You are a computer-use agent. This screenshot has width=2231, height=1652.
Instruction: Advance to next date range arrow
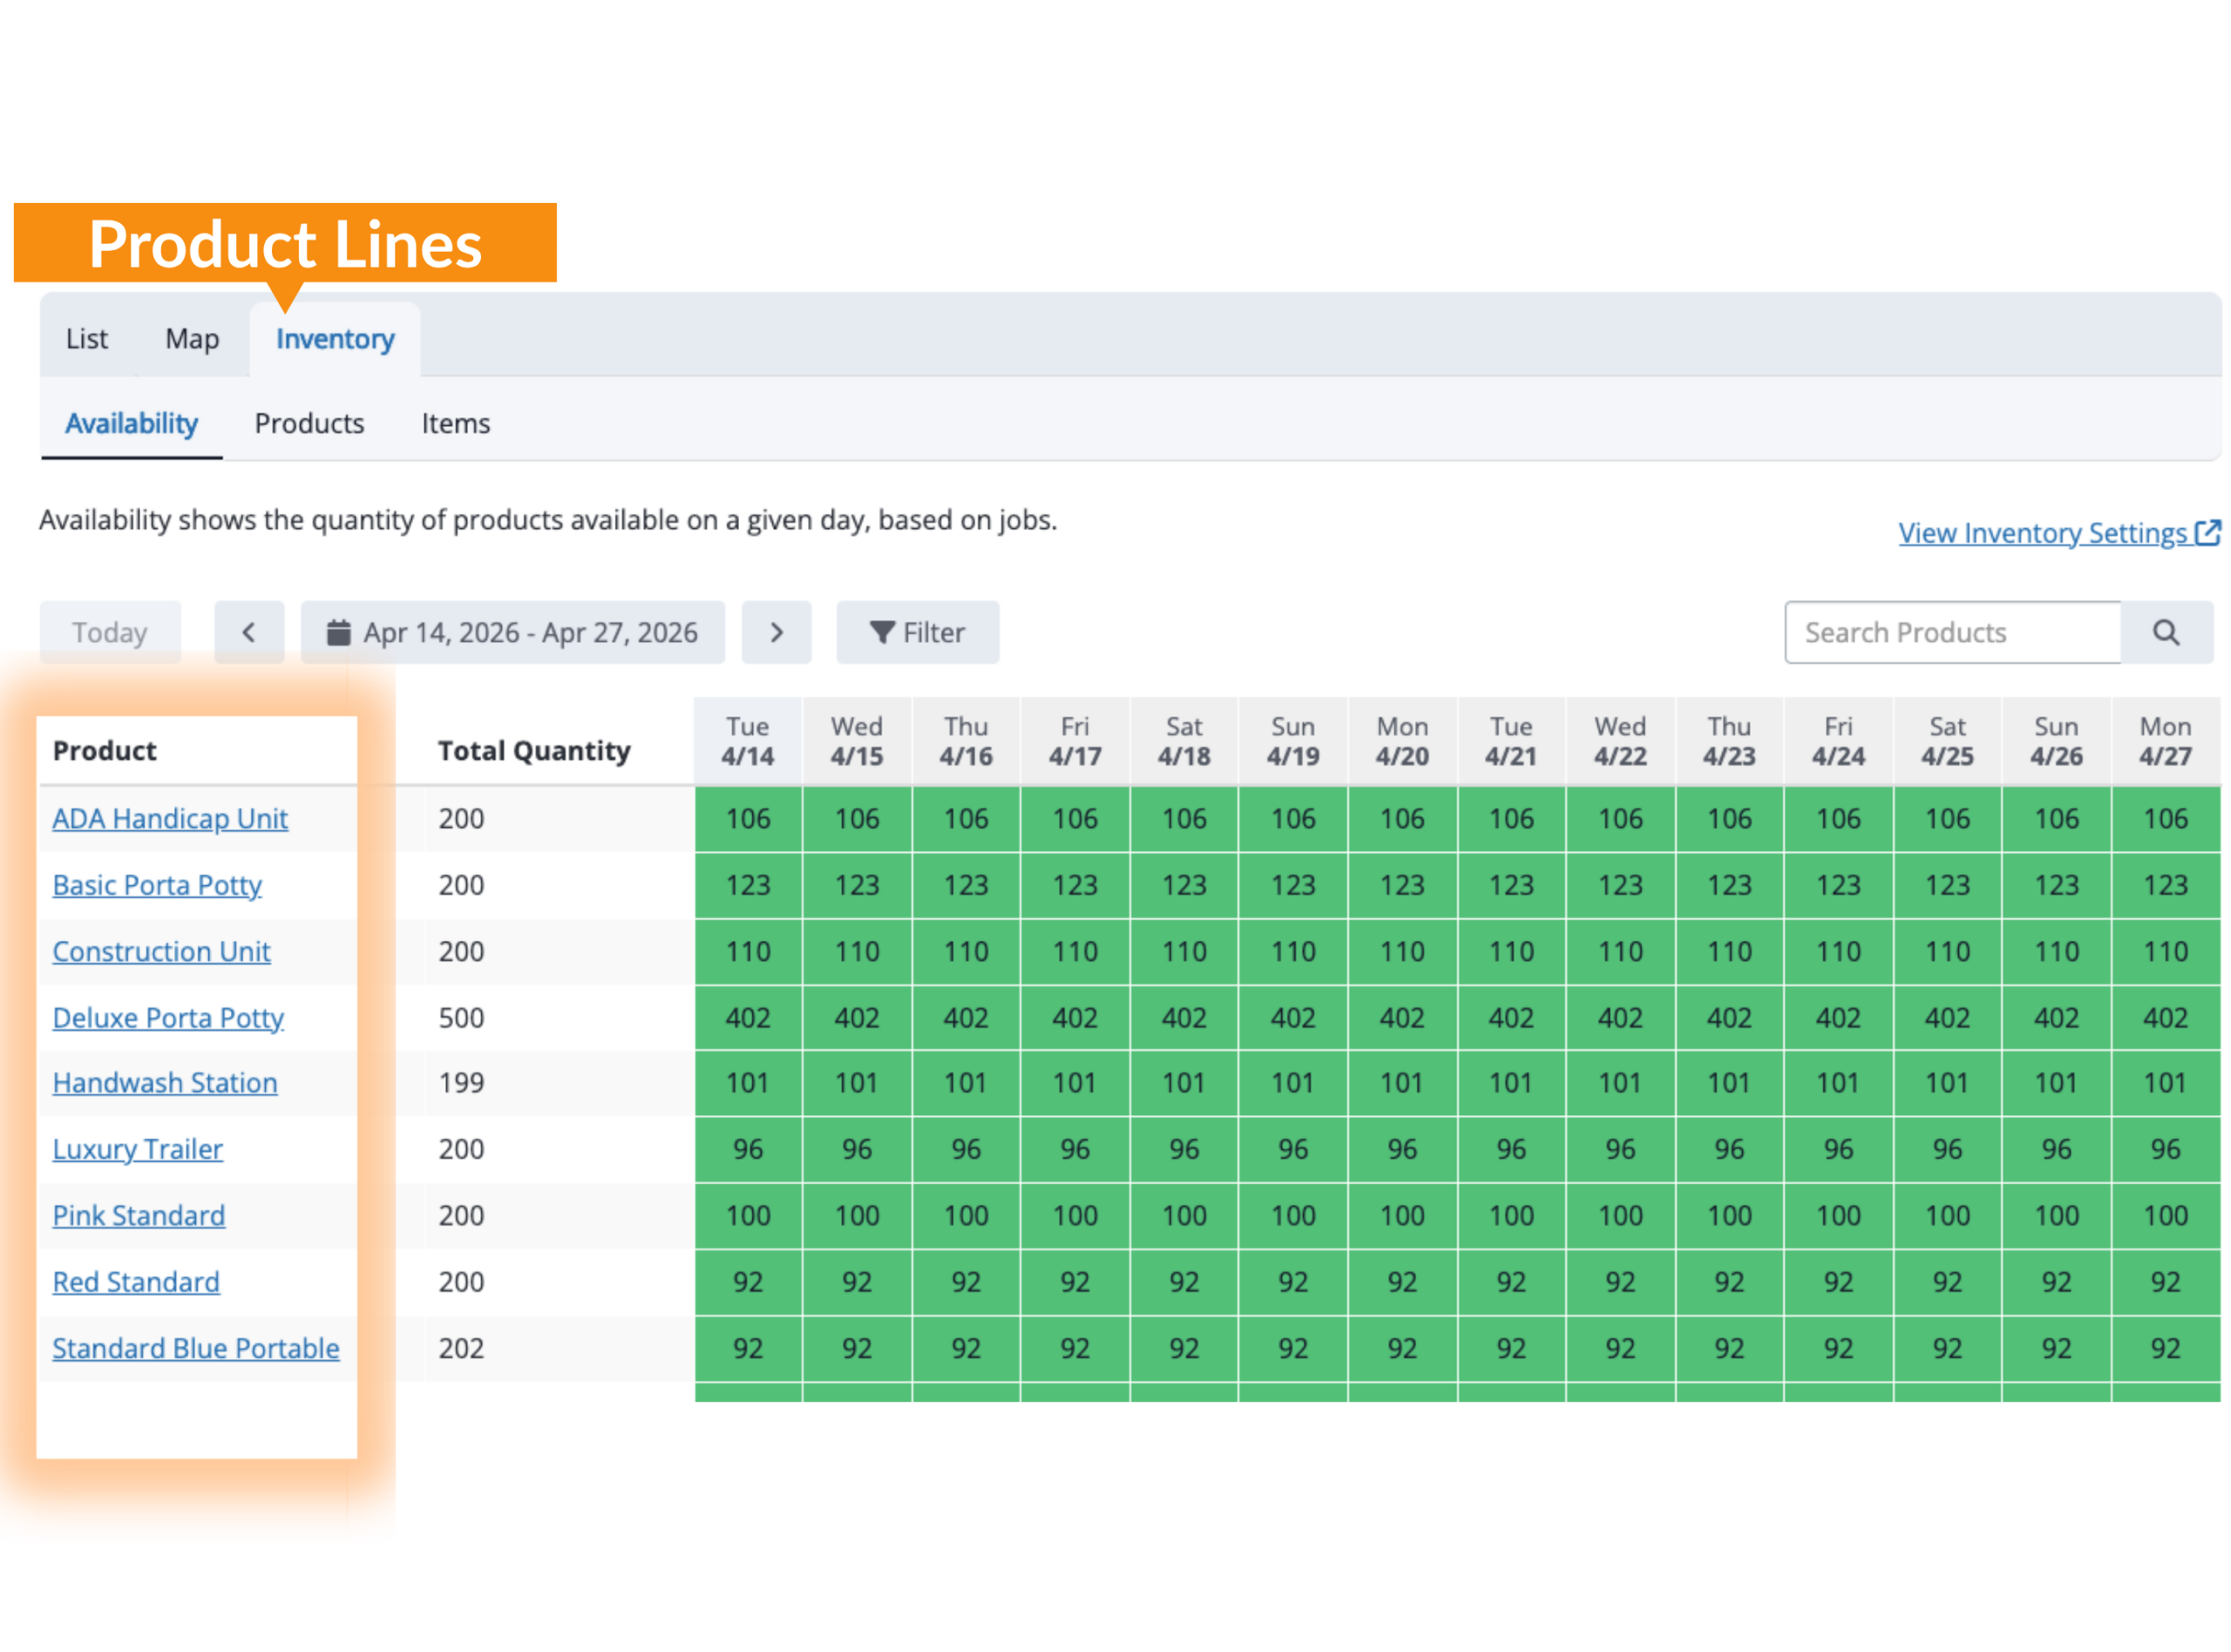coord(776,632)
